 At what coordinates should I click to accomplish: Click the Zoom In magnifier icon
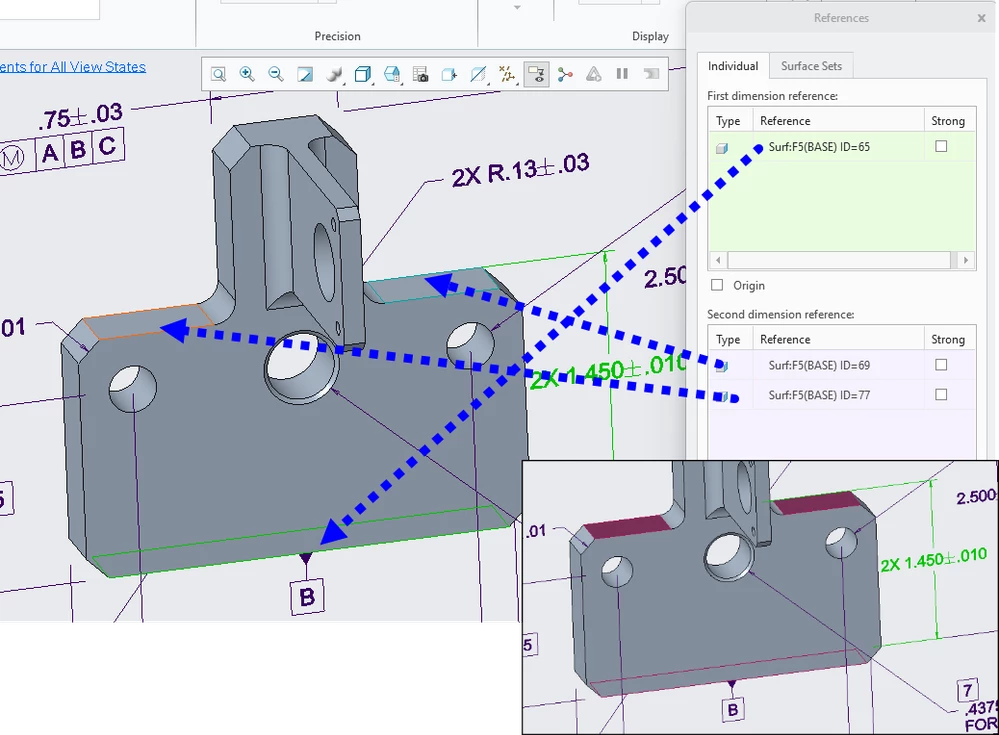pos(247,75)
